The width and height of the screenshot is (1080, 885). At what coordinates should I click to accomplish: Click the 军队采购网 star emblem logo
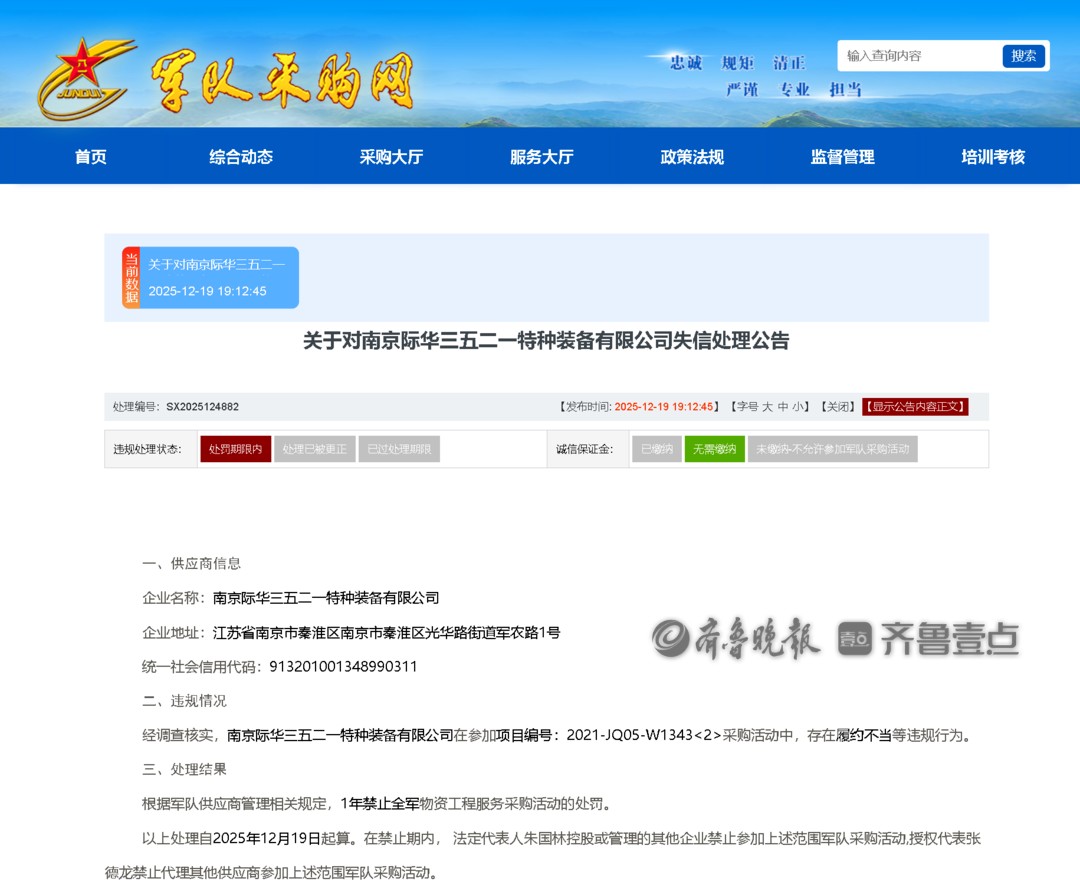(x=83, y=76)
